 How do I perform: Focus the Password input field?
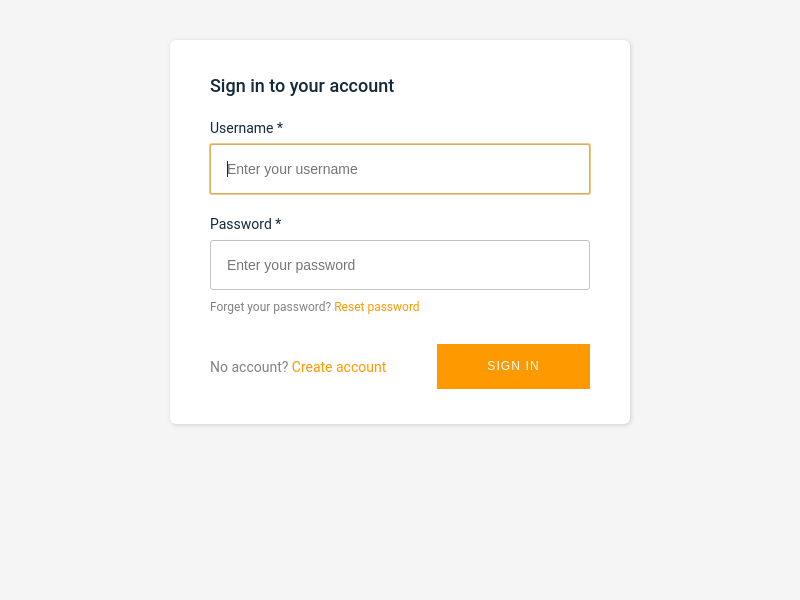click(x=400, y=265)
